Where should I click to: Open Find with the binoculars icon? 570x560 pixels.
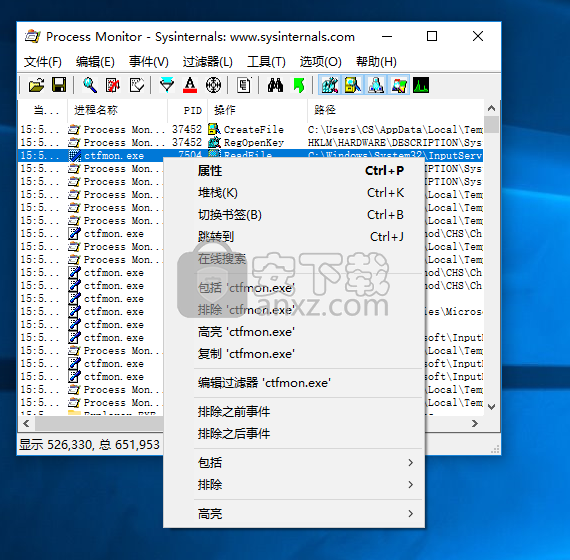click(275, 85)
